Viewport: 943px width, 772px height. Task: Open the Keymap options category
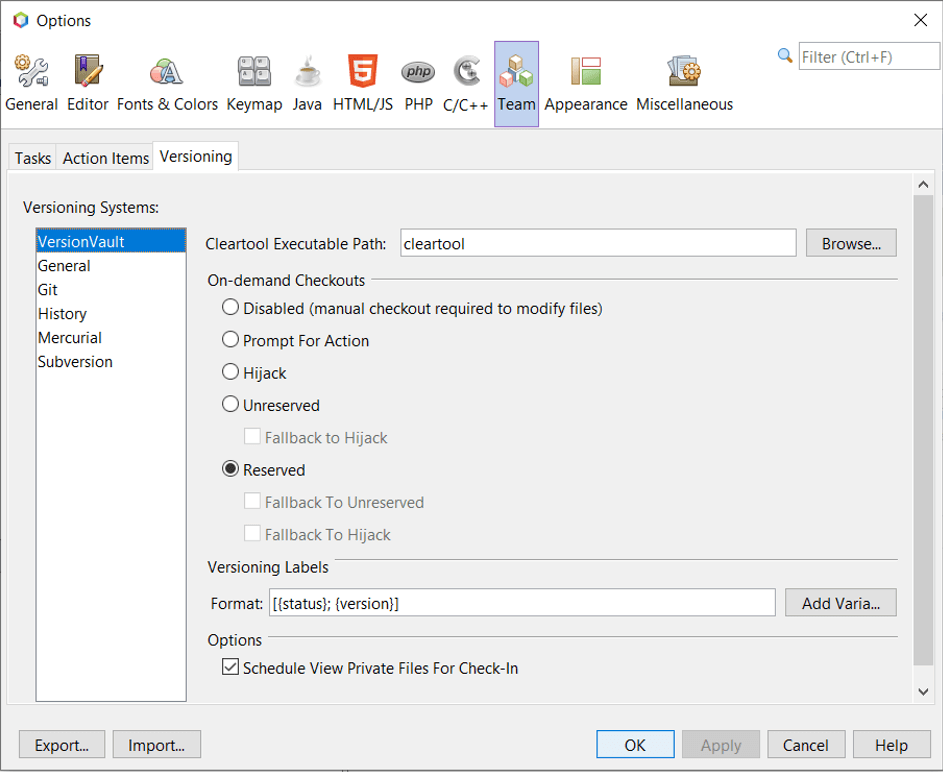click(254, 84)
